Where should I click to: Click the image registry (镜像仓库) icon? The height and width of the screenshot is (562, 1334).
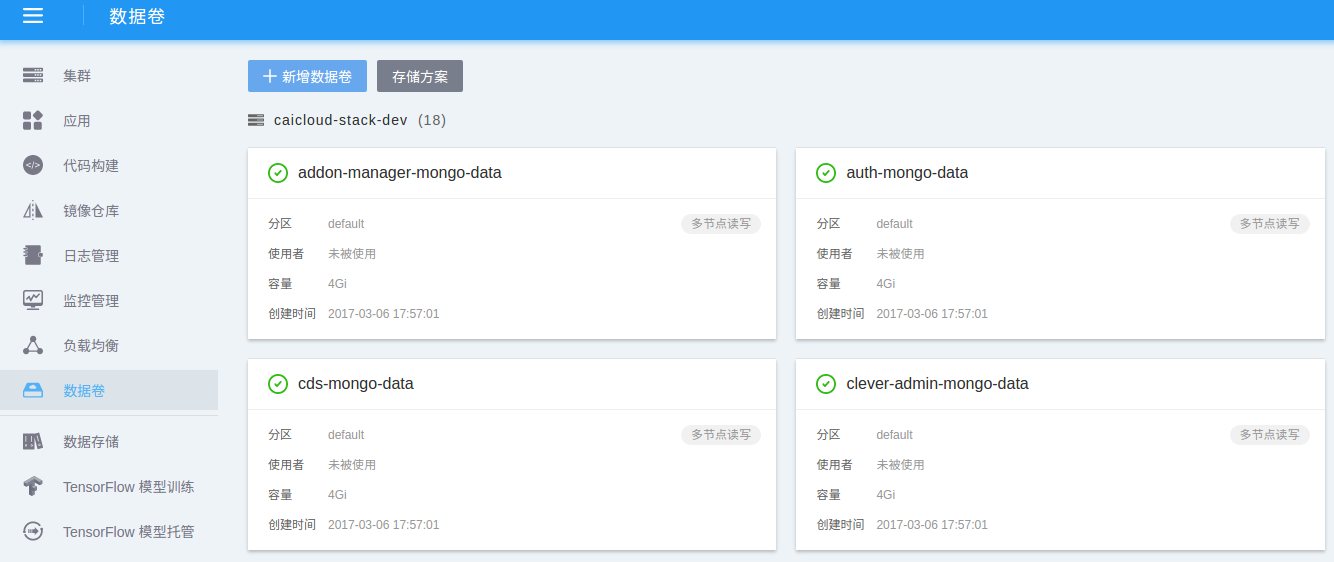point(33,211)
